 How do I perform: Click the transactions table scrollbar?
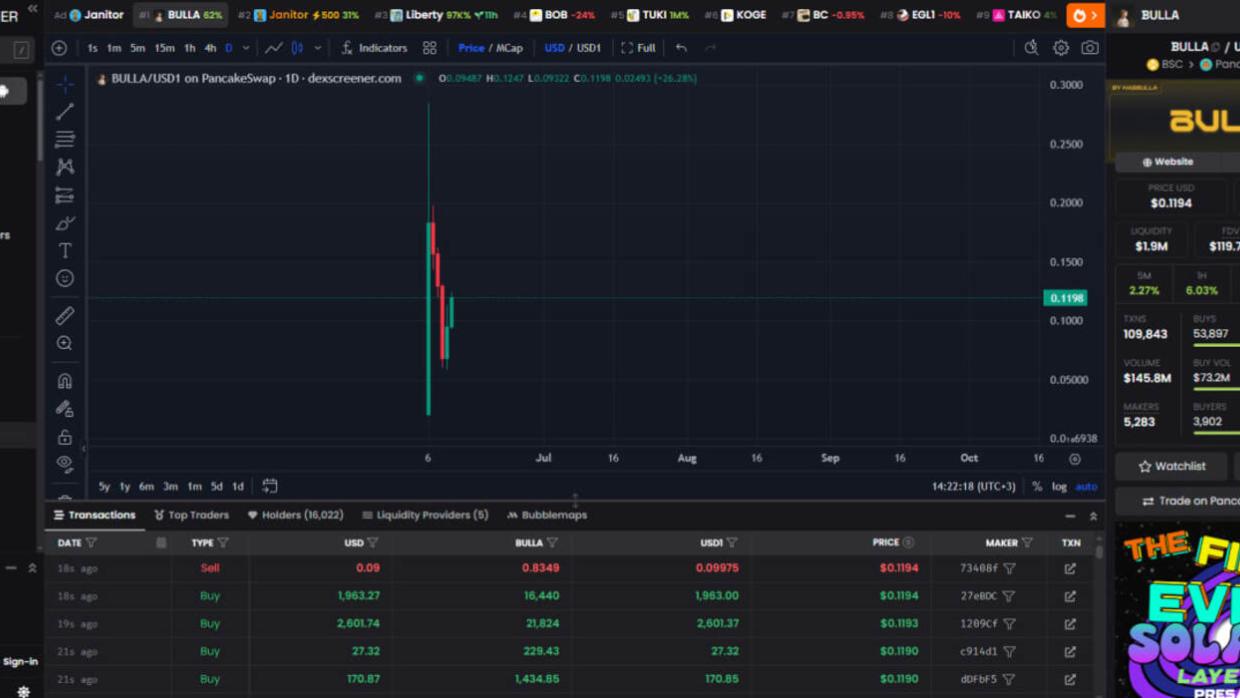1099,551
